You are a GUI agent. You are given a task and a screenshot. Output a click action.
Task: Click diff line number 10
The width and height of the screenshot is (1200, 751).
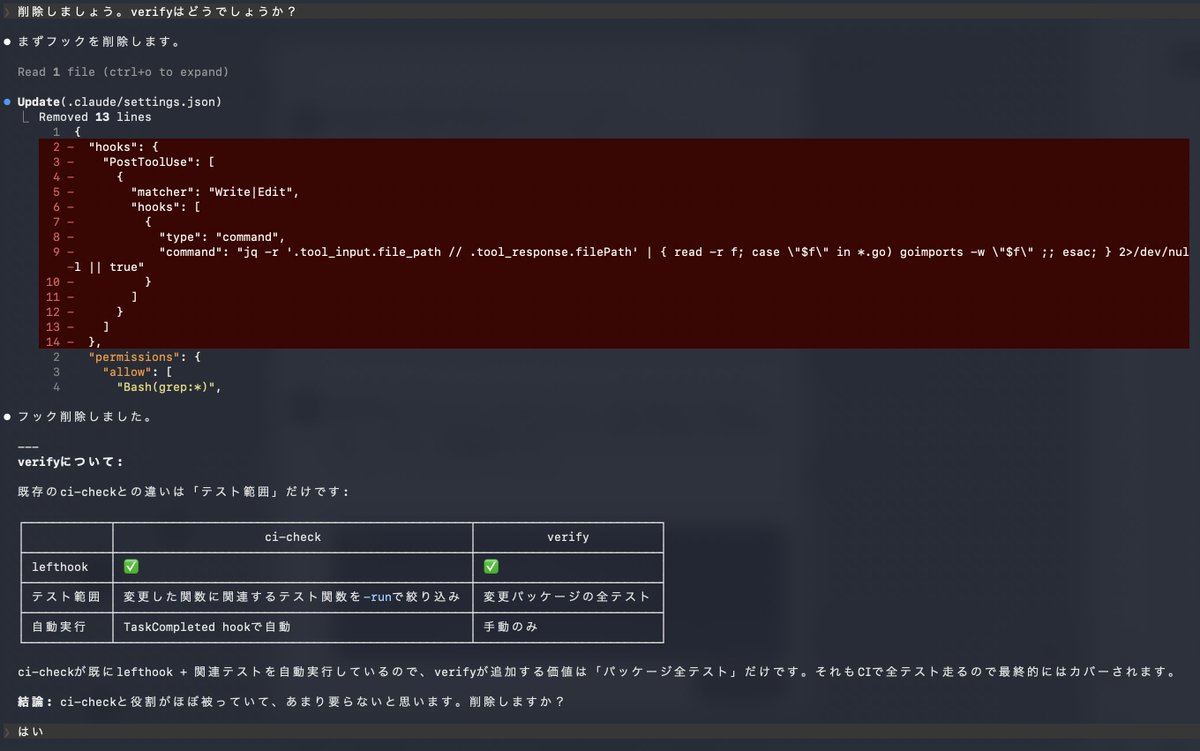[53, 282]
